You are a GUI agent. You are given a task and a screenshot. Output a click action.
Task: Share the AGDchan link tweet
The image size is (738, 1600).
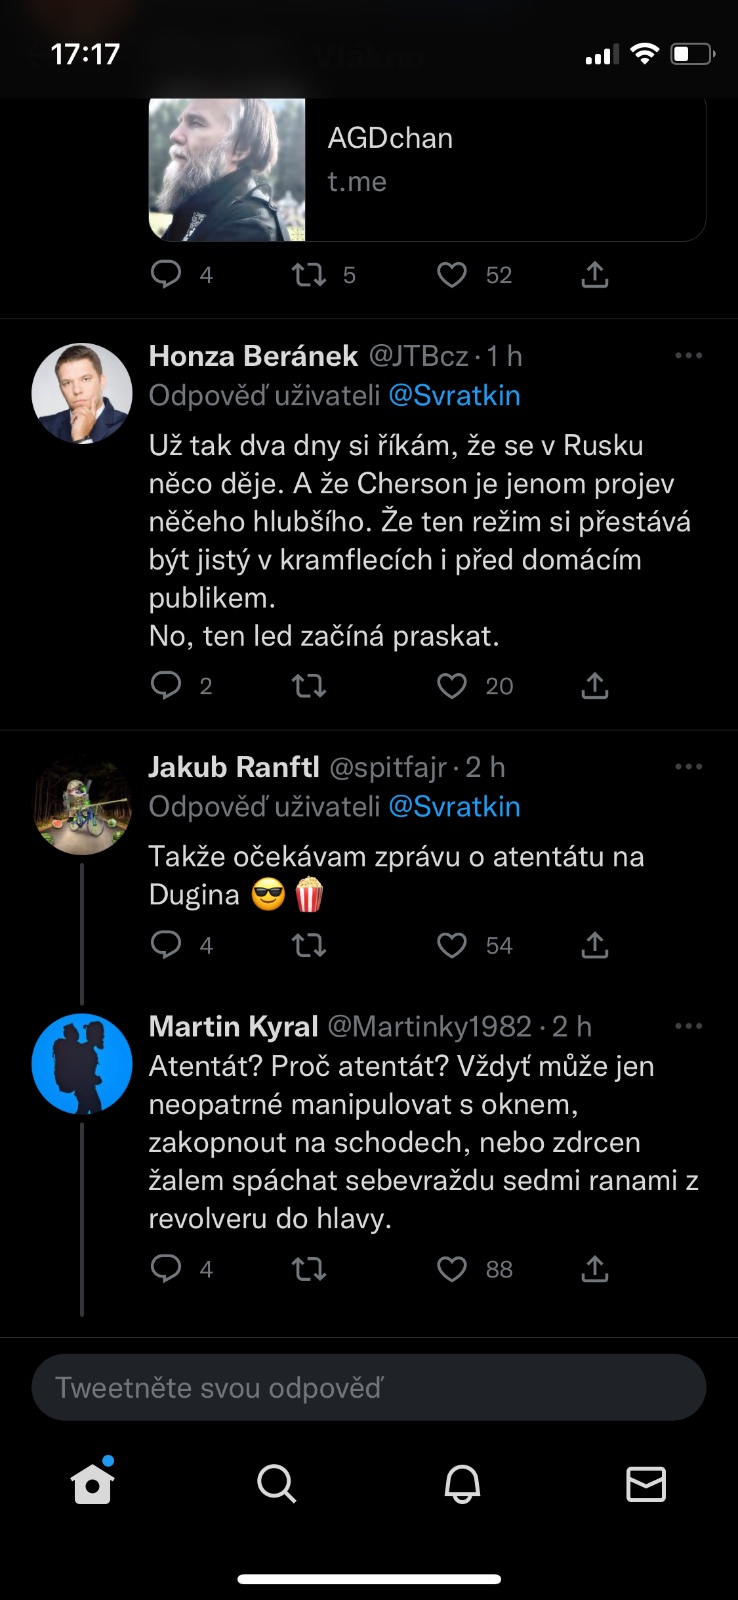pos(595,274)
